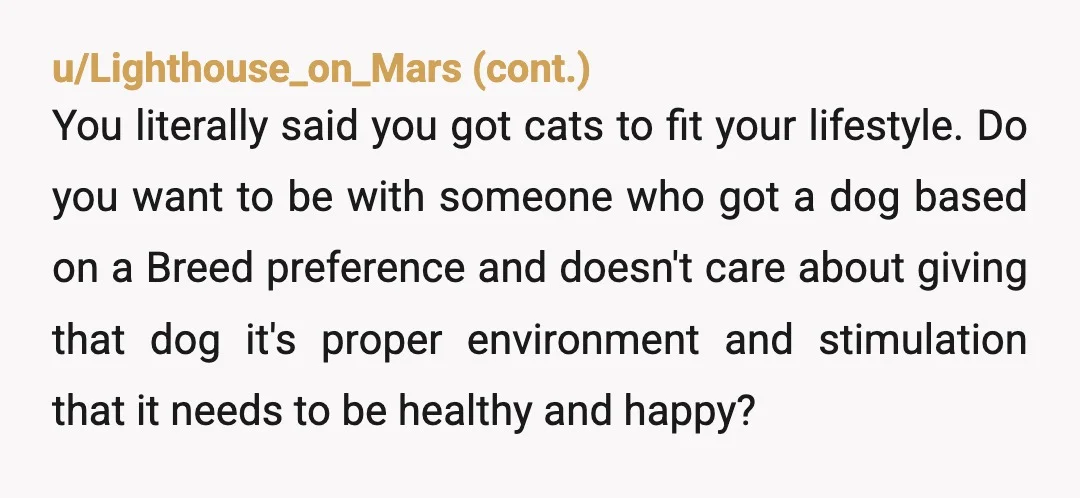Click the capitalized word "Breed"
This screenshot has height=498, width=1080.
tap(200, 267)
